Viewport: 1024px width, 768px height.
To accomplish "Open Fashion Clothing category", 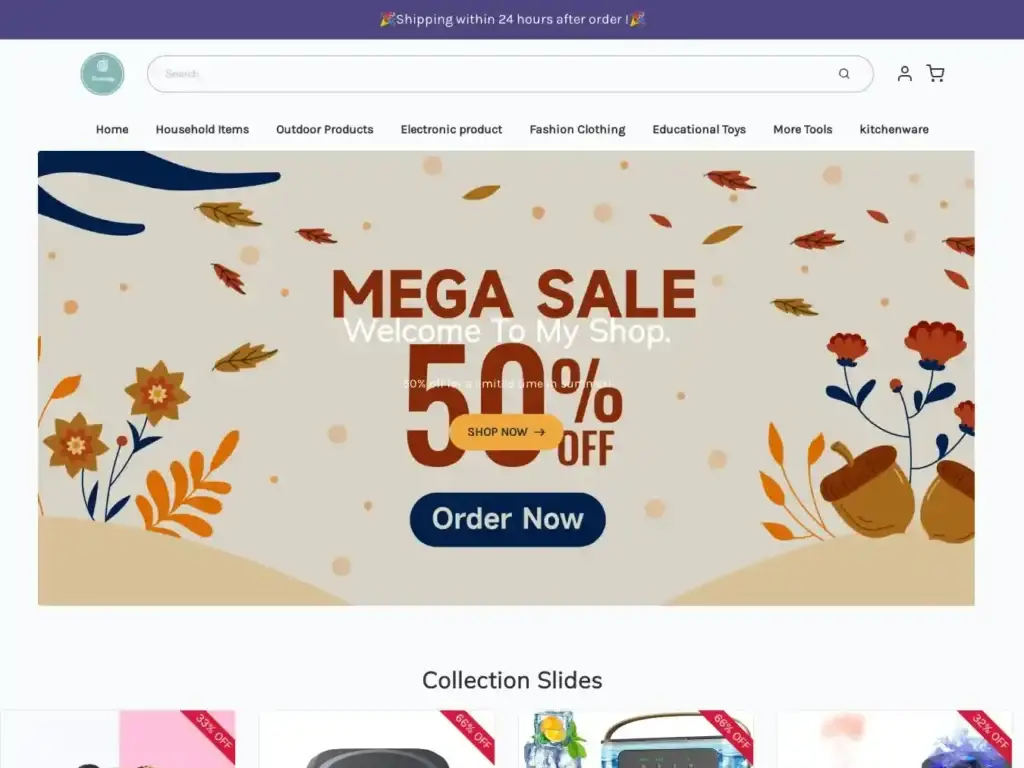I will click(x=577, y=129).
